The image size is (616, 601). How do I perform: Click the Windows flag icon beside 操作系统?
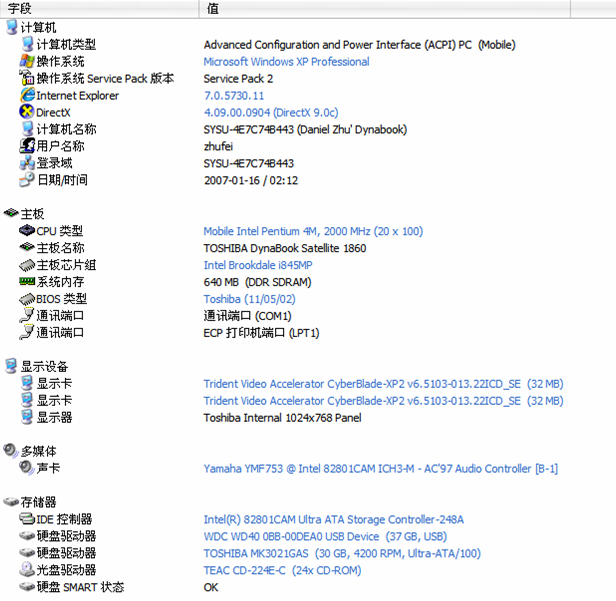pos(27,61)
